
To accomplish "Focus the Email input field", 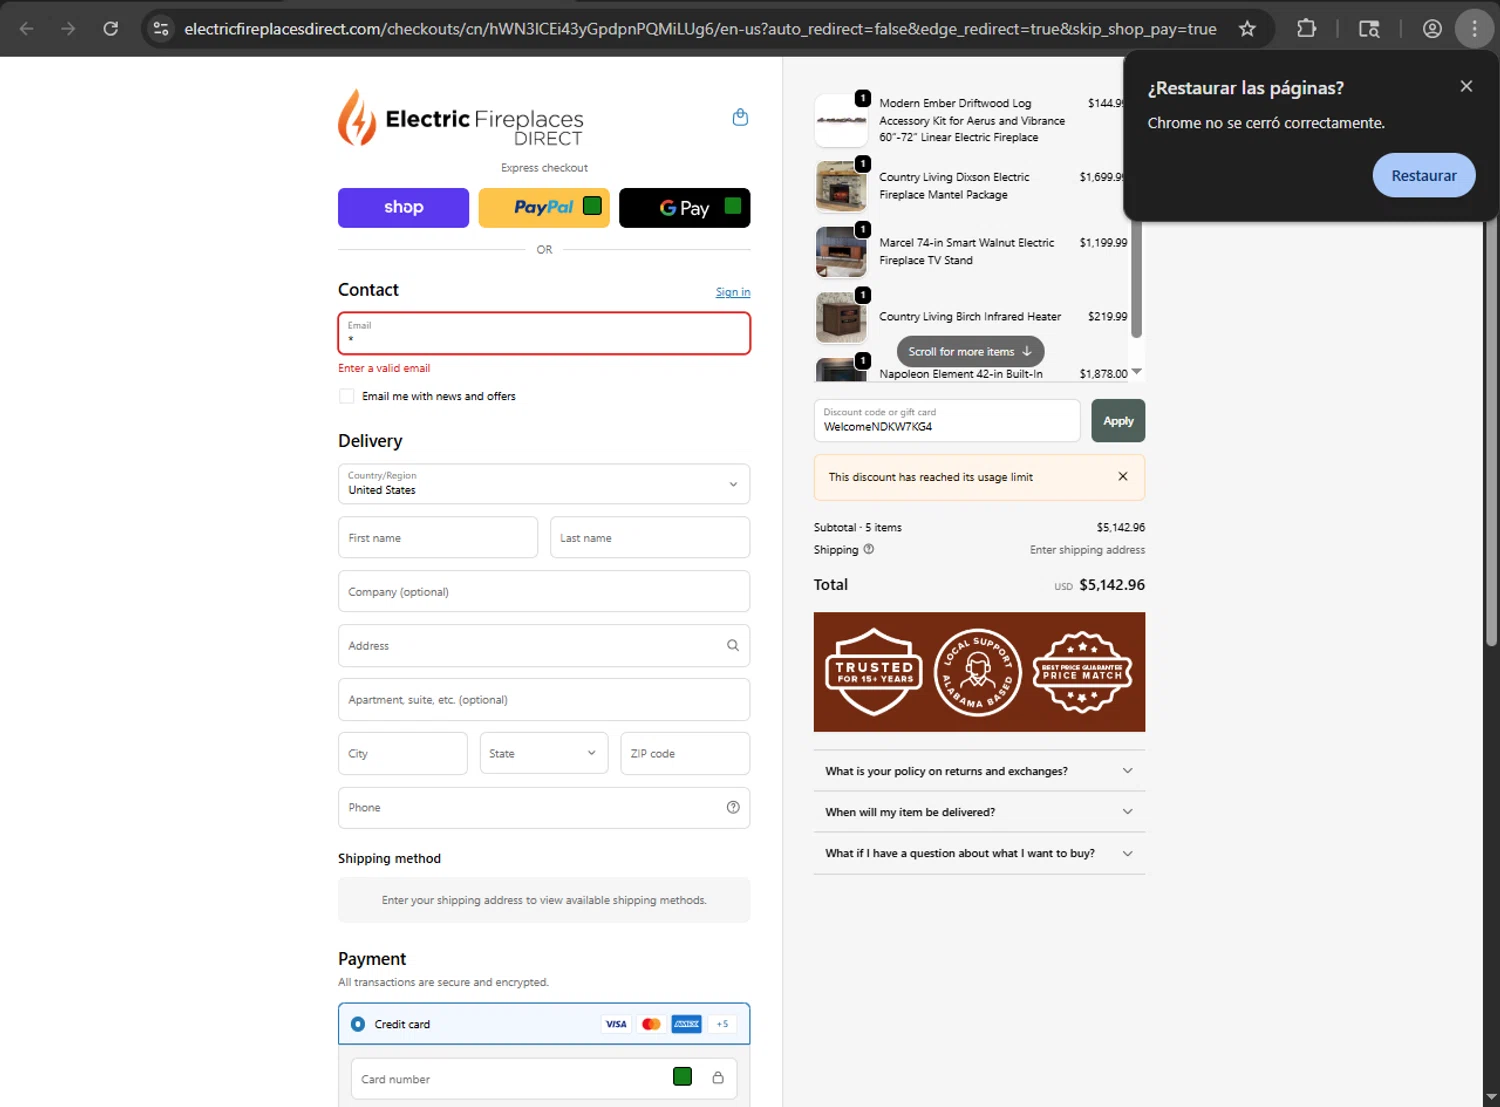I will (x=544, y=333).
